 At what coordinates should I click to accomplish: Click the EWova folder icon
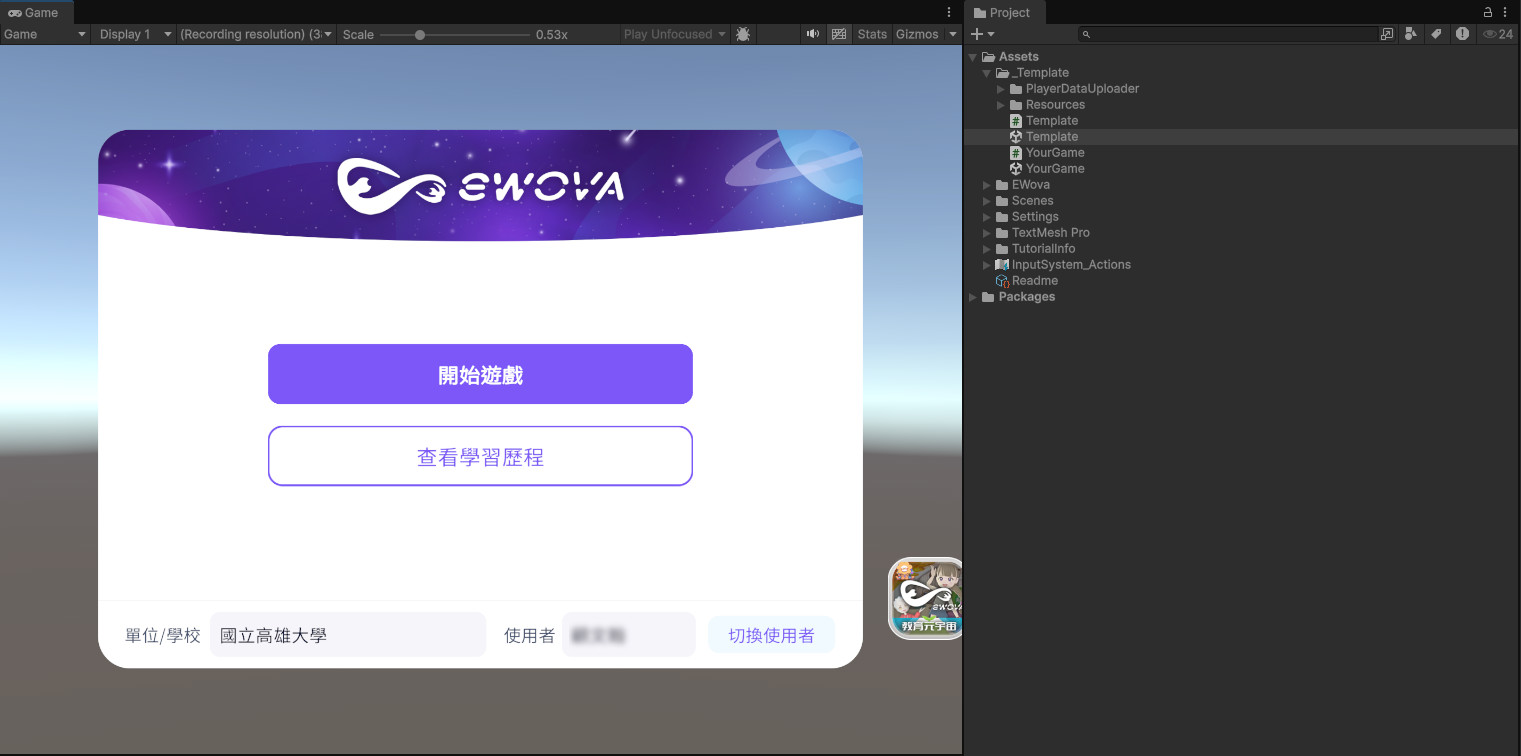pyautogui.click(x=1002, y=185)
